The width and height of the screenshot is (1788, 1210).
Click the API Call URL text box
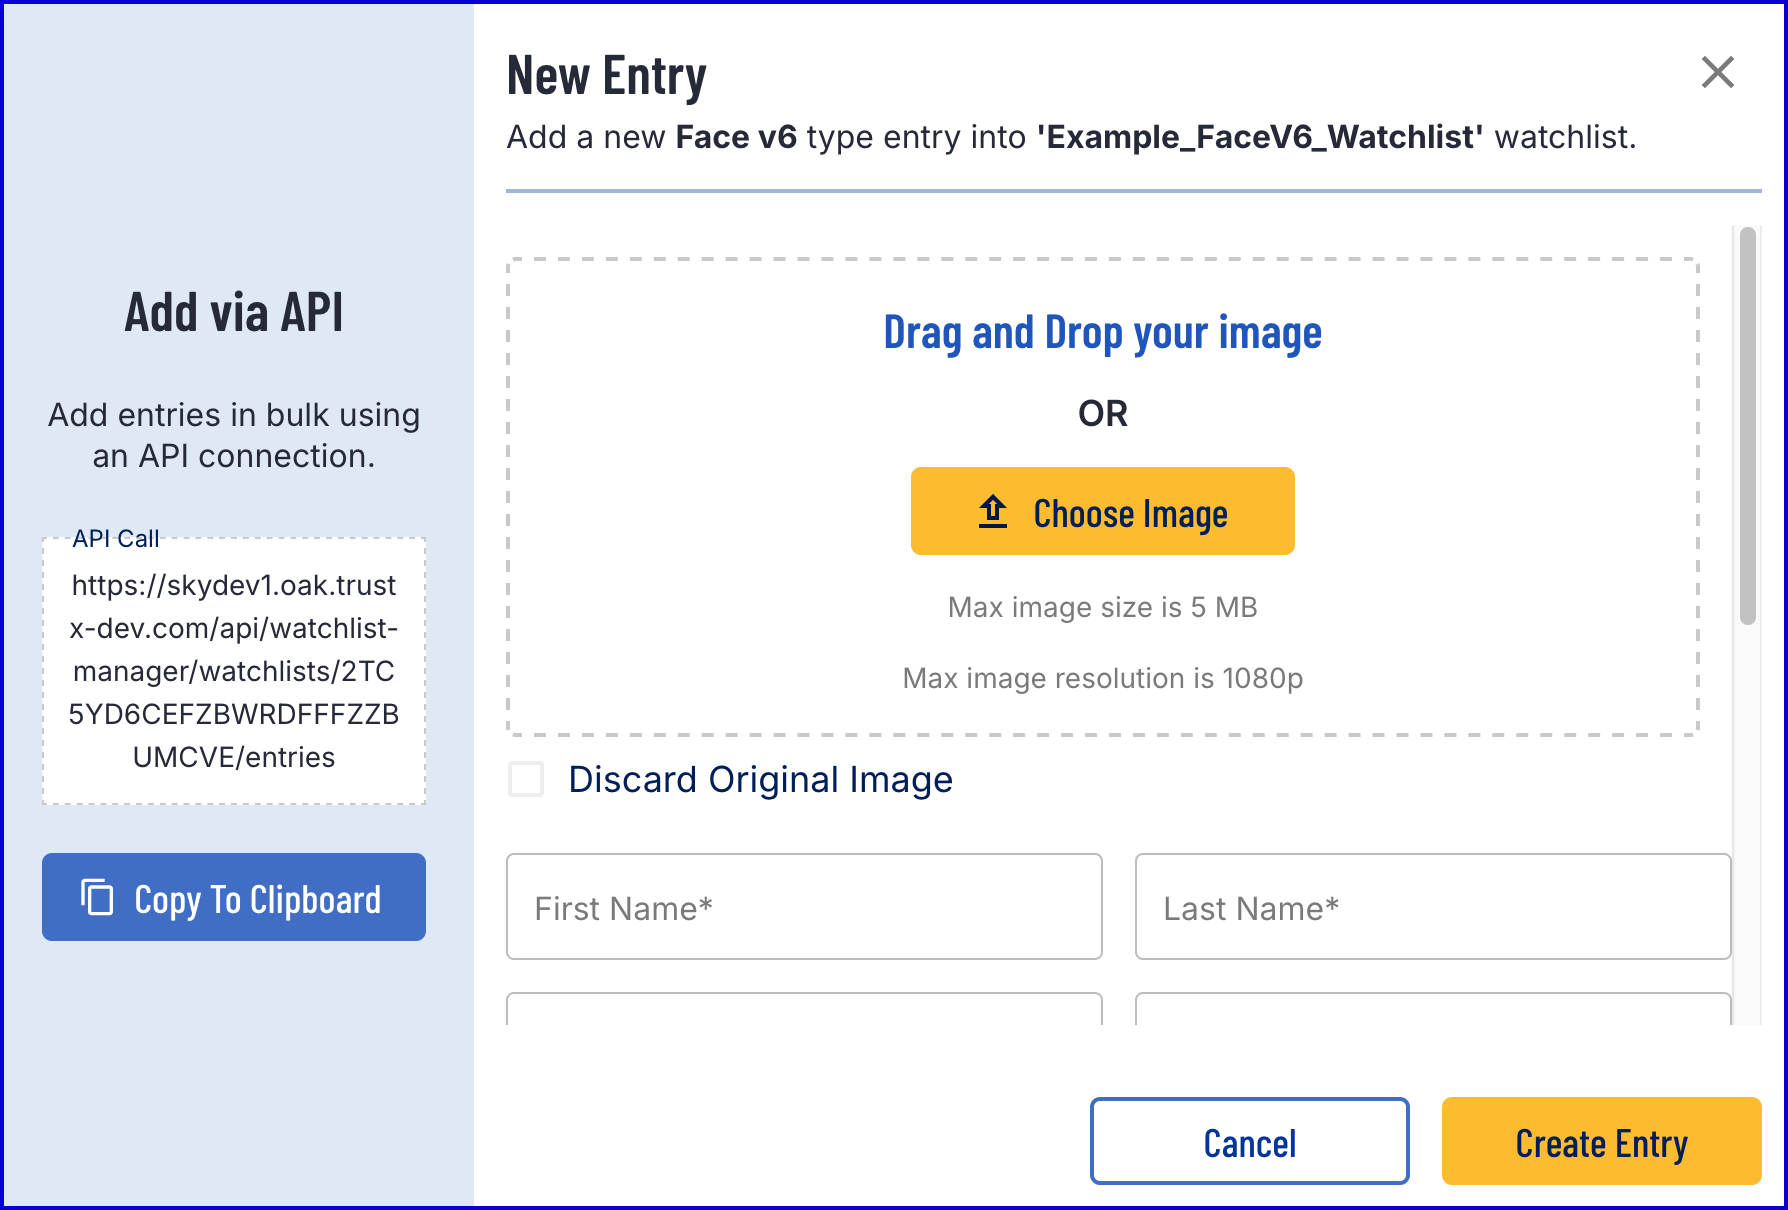point(234,671)
